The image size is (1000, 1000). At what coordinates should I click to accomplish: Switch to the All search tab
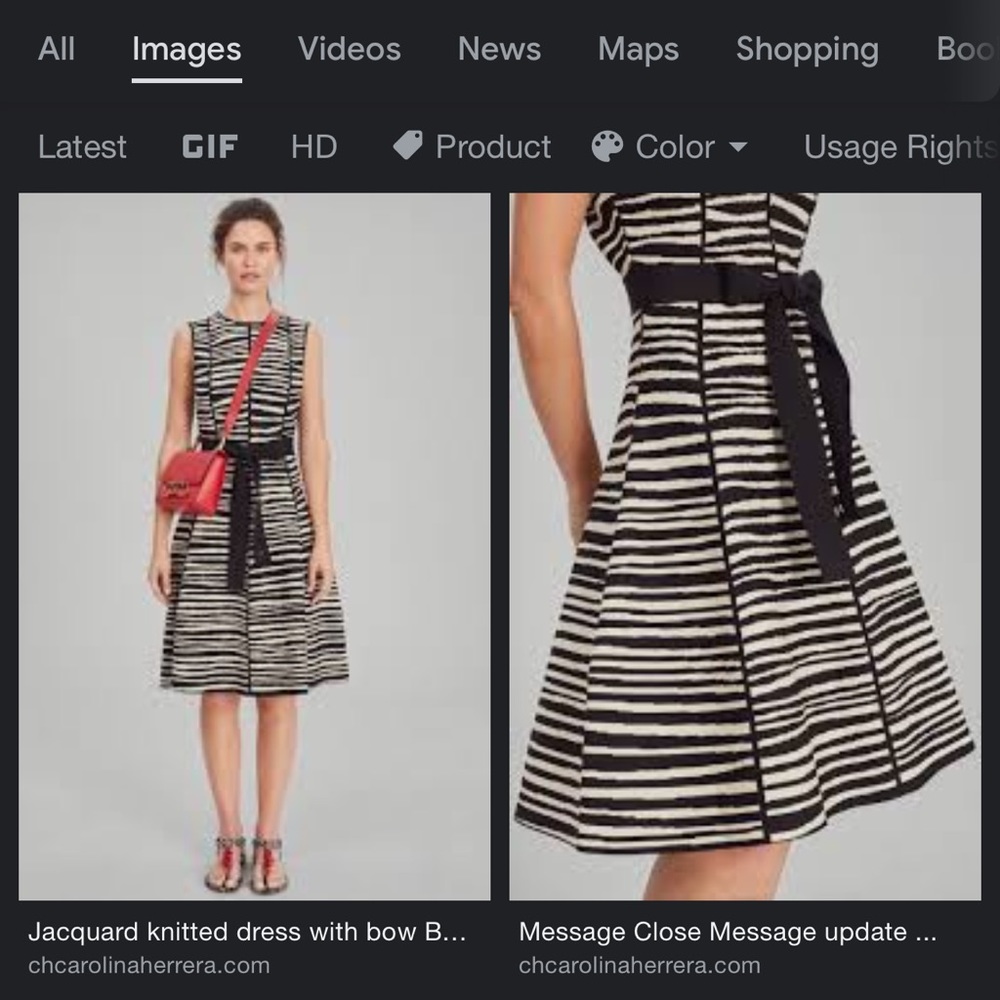click(x=56, y=49)
